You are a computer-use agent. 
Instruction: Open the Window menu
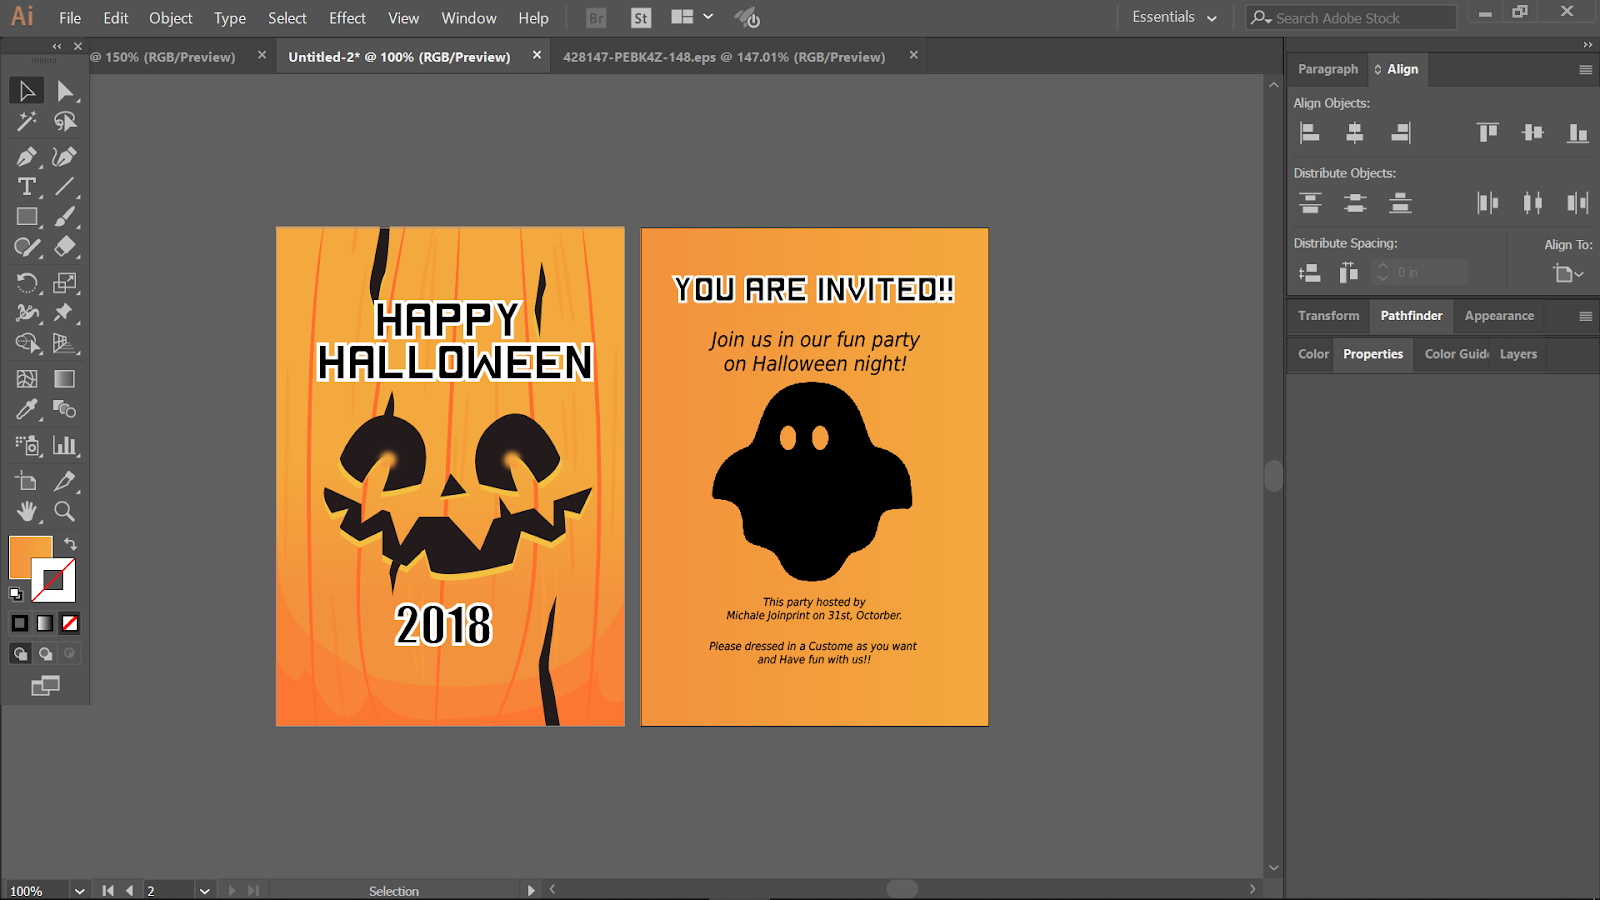click(469, 18)
